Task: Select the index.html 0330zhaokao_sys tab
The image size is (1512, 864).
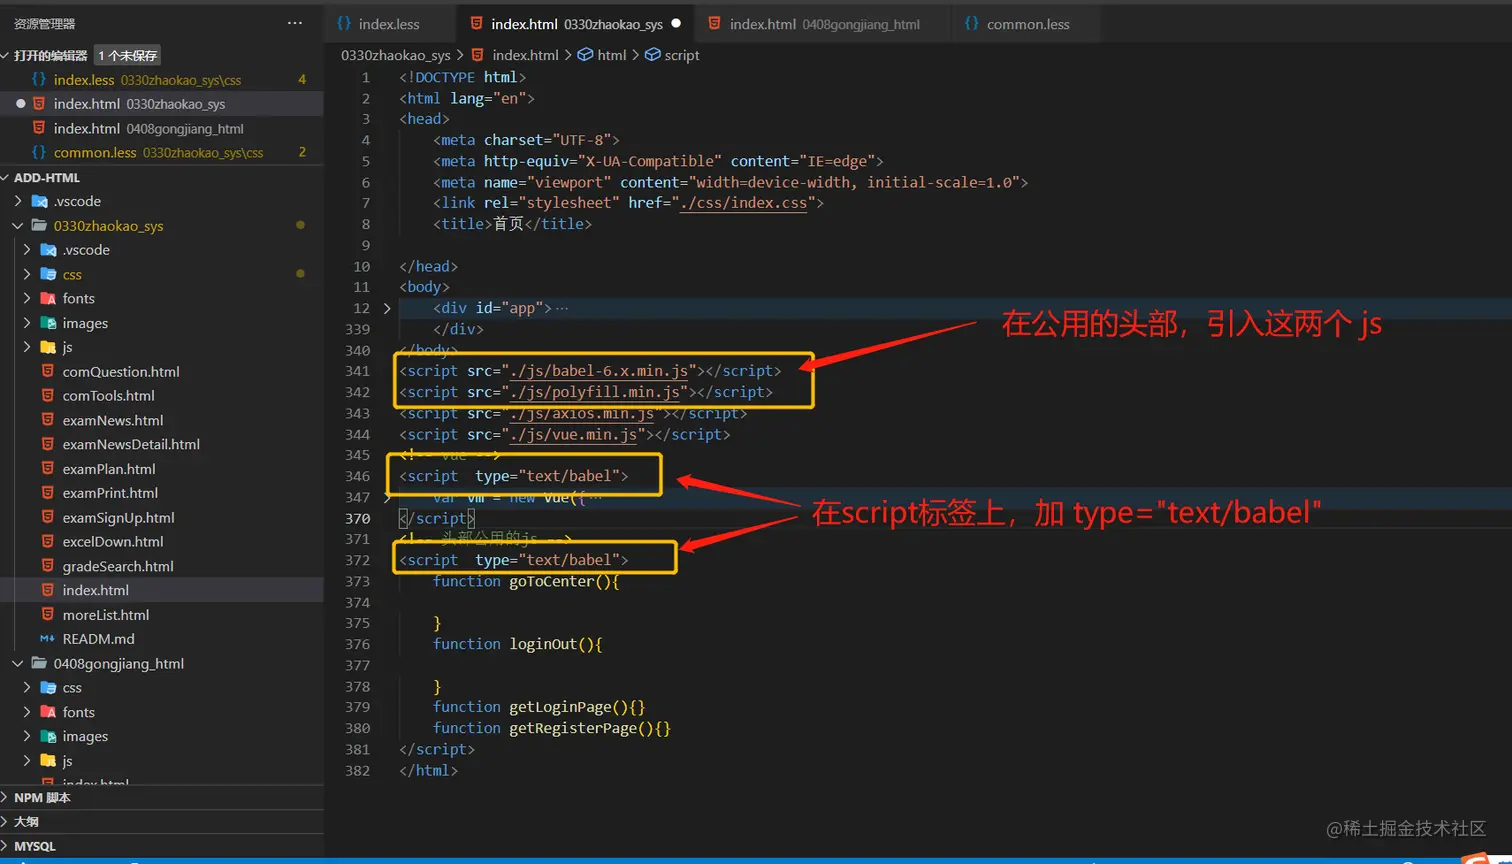Action: pyautogui.click(x=574, y=24)
